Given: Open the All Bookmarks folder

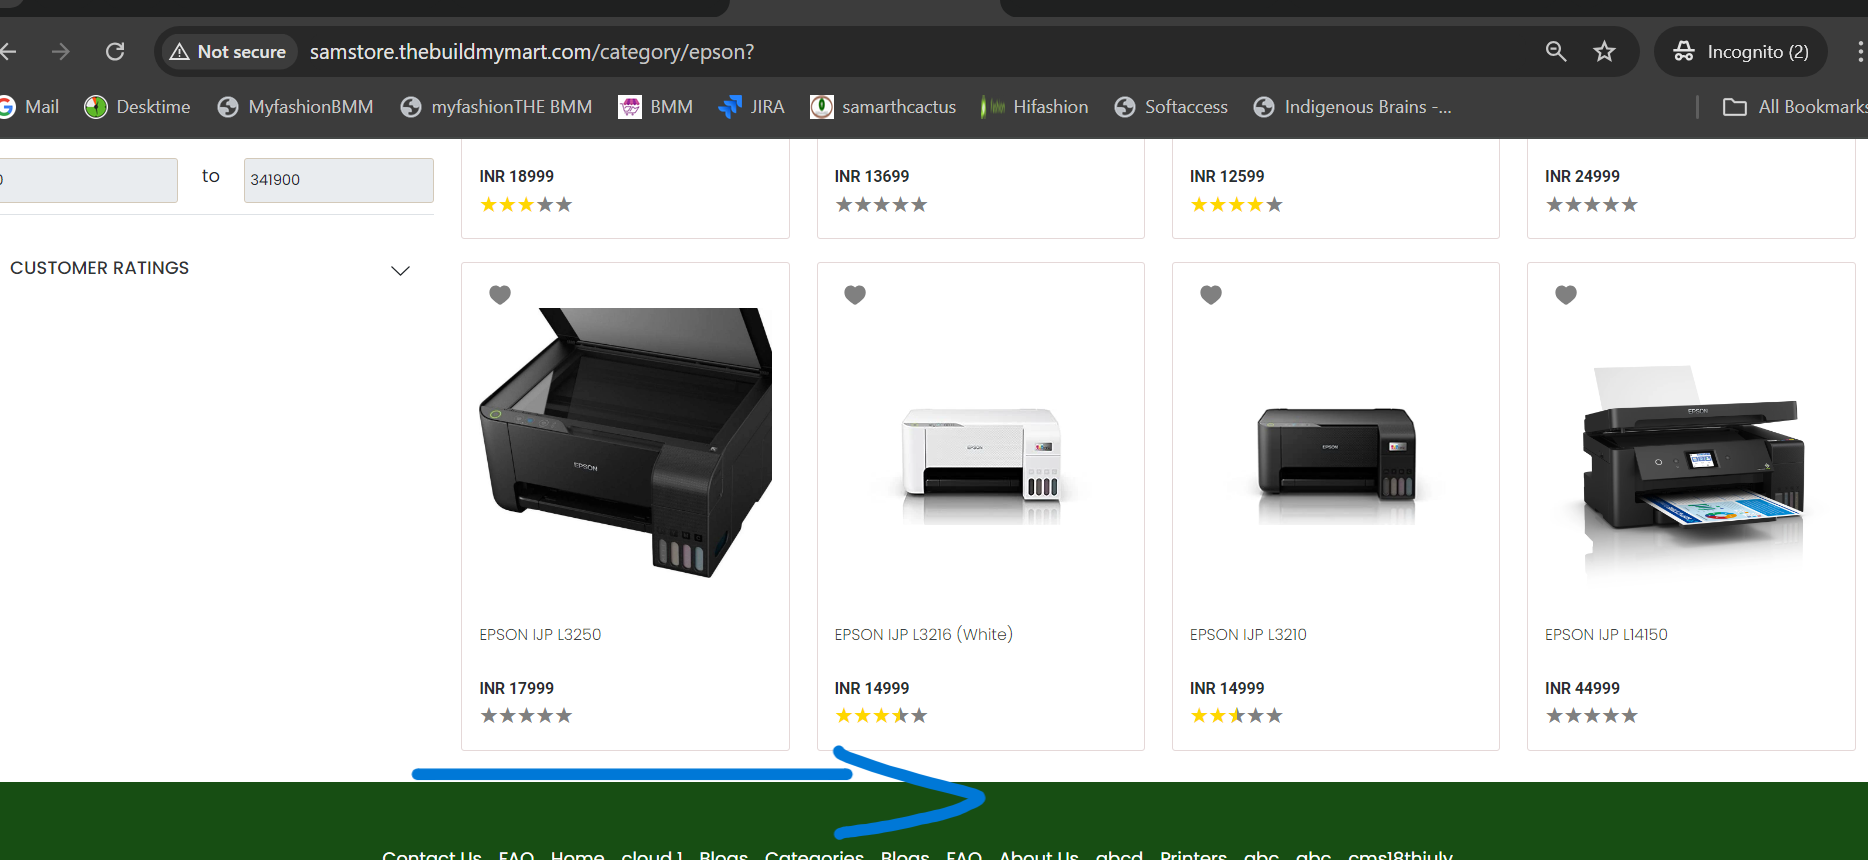Looking at the screenshot, I should pos(1795,107).
